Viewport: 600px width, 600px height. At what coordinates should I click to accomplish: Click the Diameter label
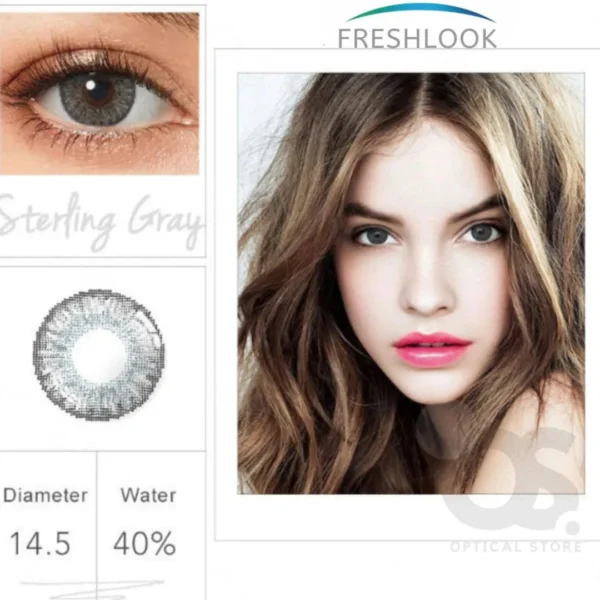click(45, 495)
